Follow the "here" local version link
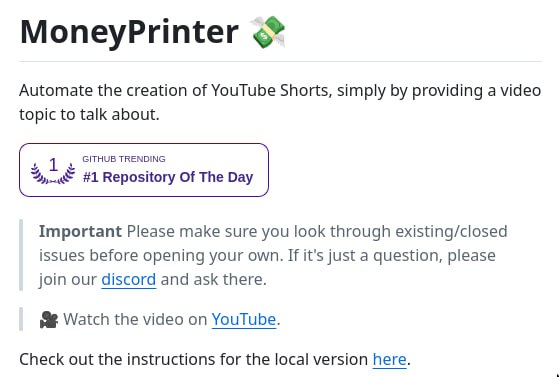Screen dimensions: 559x377 tap(390, 359)
